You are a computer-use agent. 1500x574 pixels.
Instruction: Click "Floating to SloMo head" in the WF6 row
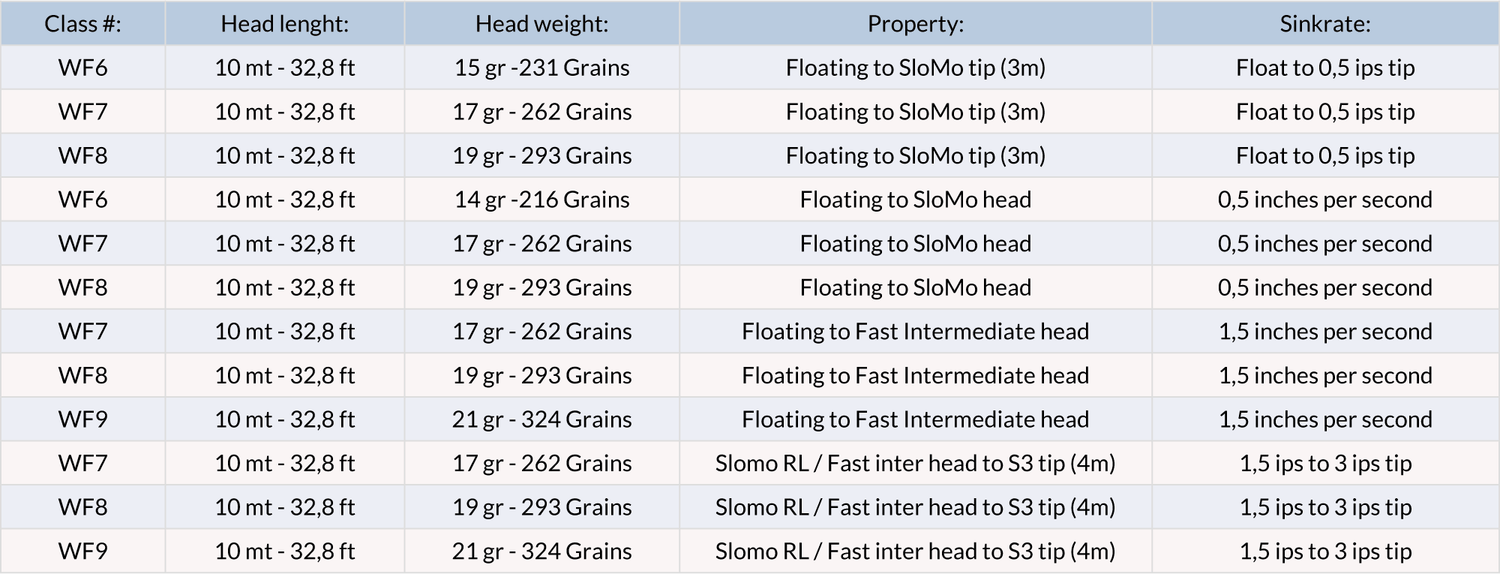(x=915, y=200)
